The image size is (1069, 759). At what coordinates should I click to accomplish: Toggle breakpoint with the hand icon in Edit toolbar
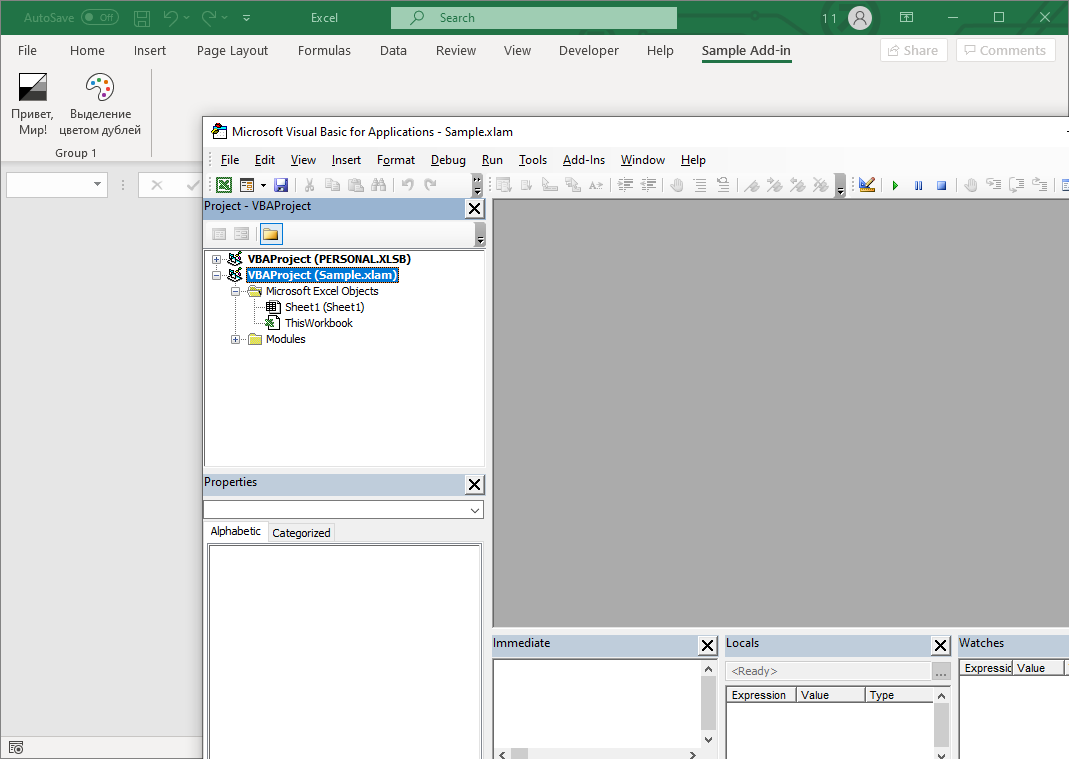pyautogui.click(x=677, y=185)
